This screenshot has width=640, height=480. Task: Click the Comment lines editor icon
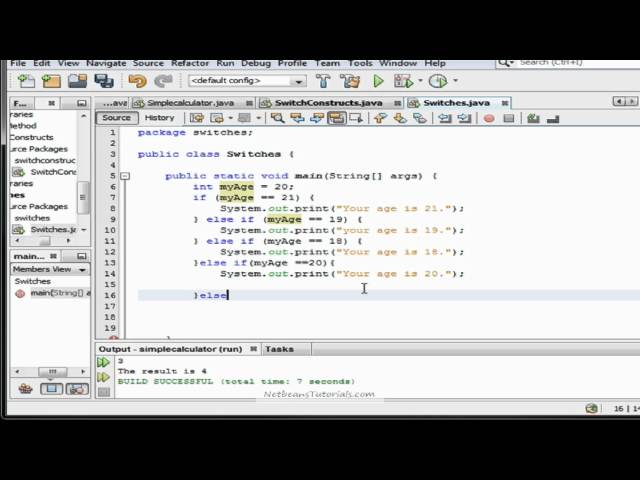coord(533,118)
